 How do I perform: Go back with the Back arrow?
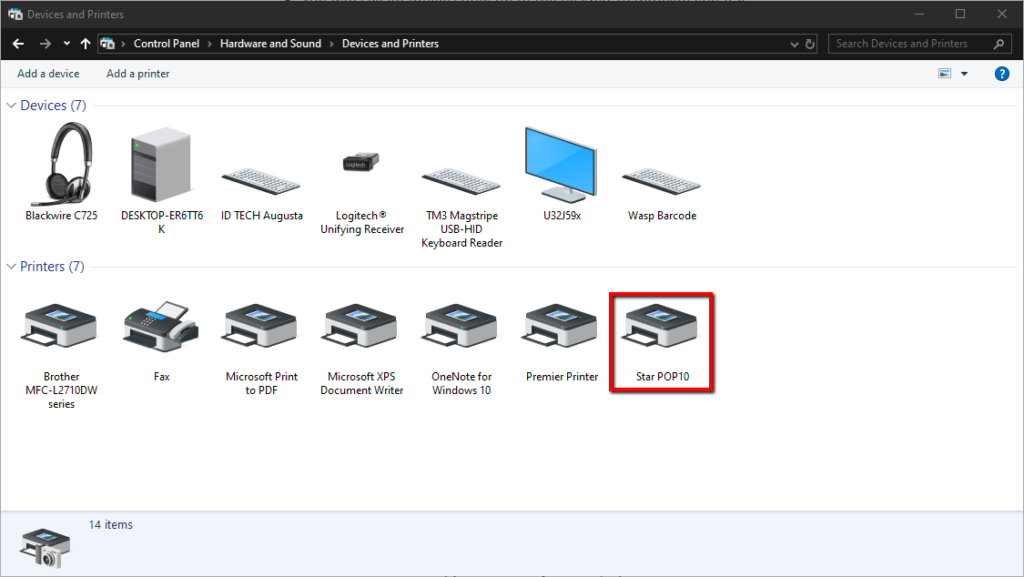click(x=18, y=44)
